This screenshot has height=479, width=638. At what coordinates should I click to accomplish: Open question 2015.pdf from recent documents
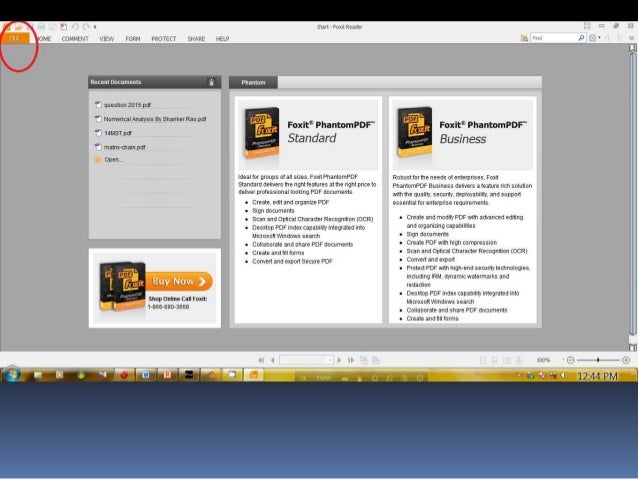[127, 105]
